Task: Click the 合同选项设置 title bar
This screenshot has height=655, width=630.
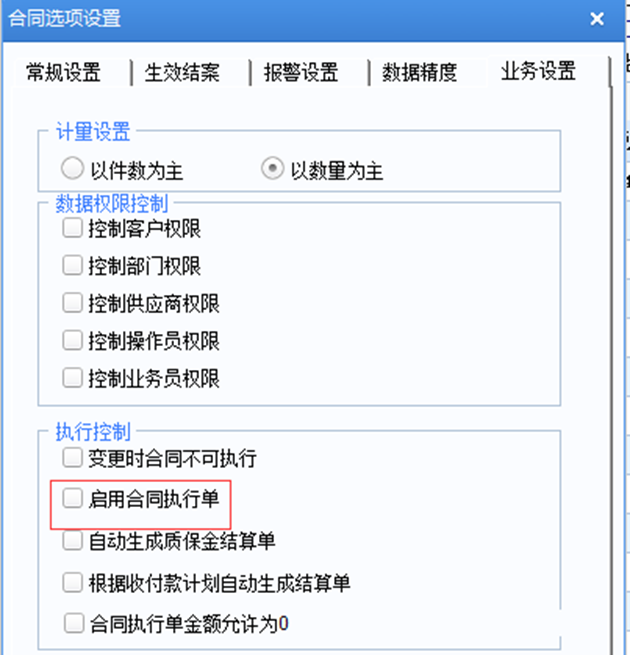Action: [x=313, y=19]
